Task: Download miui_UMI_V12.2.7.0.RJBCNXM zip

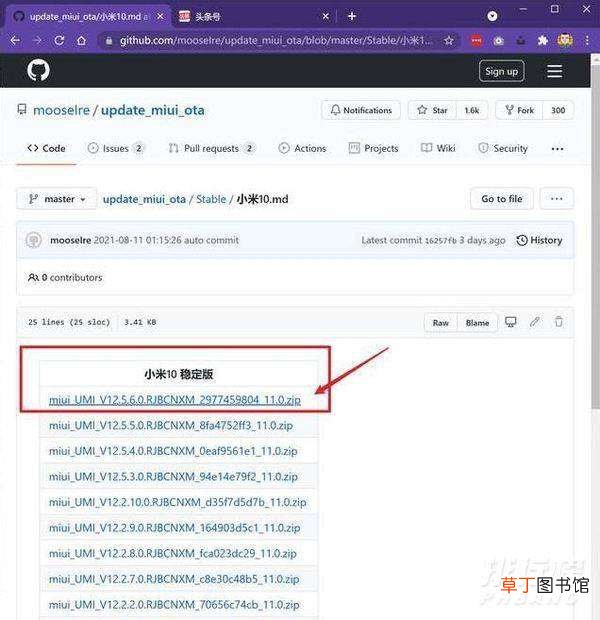Action: 174,579
